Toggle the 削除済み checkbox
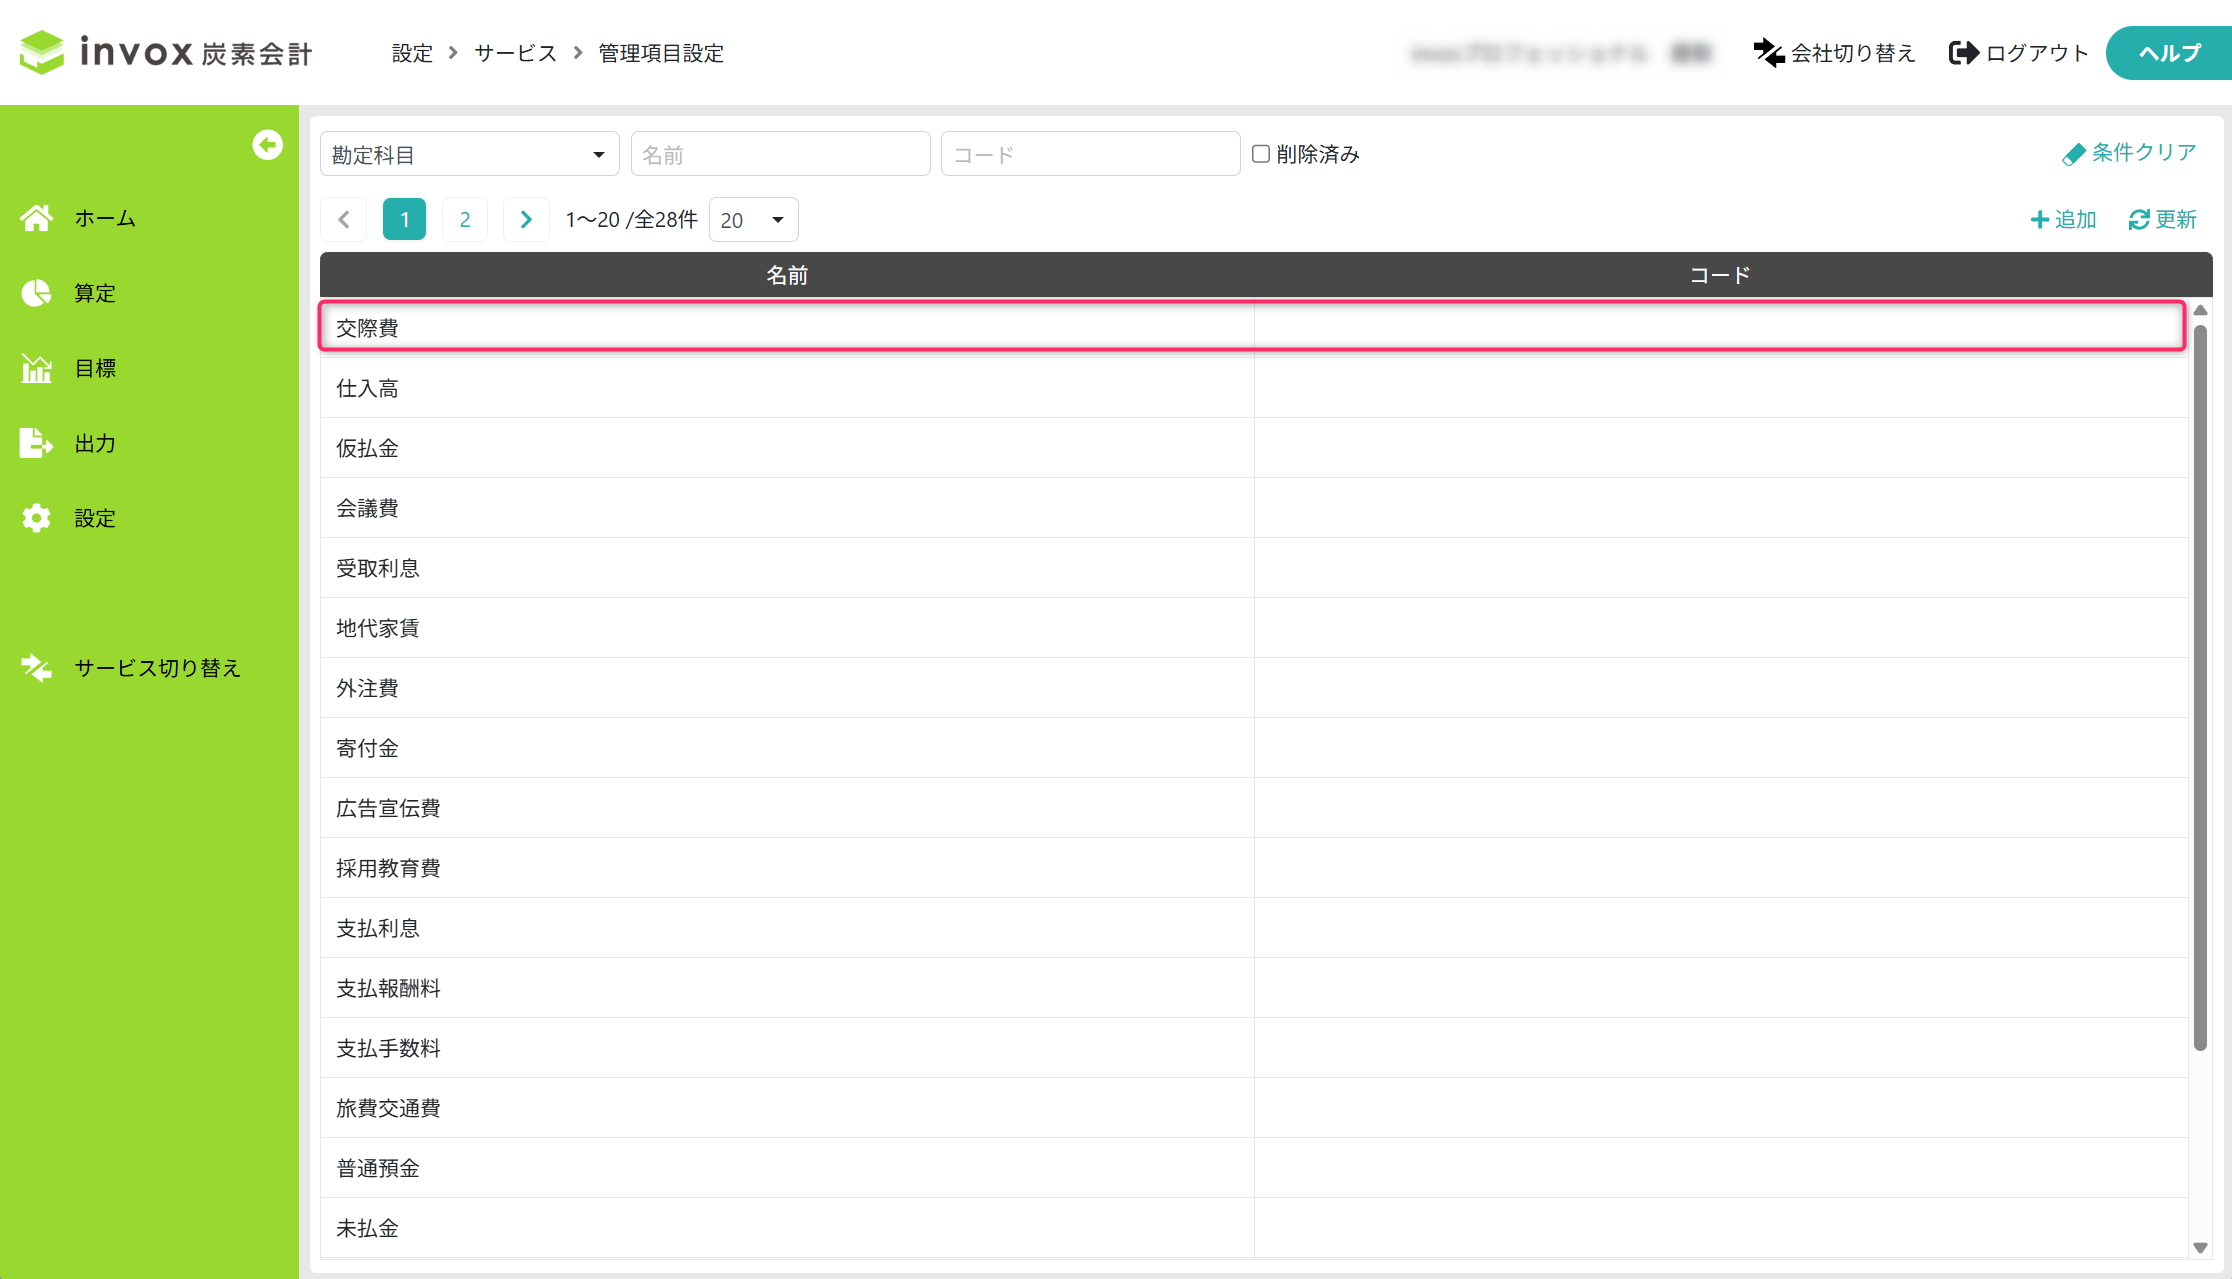This screenshot has width=2232, height=1279. (x=1261, y=154)
